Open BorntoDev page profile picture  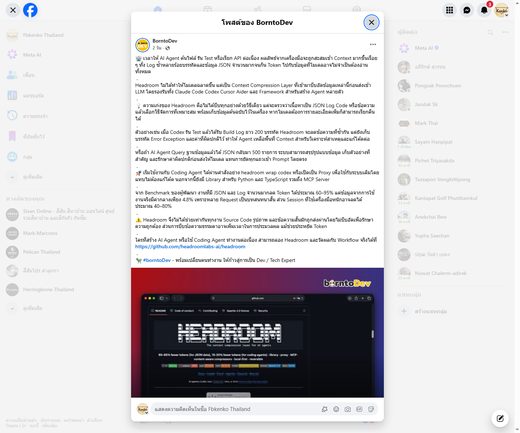[x=142, y=45]
